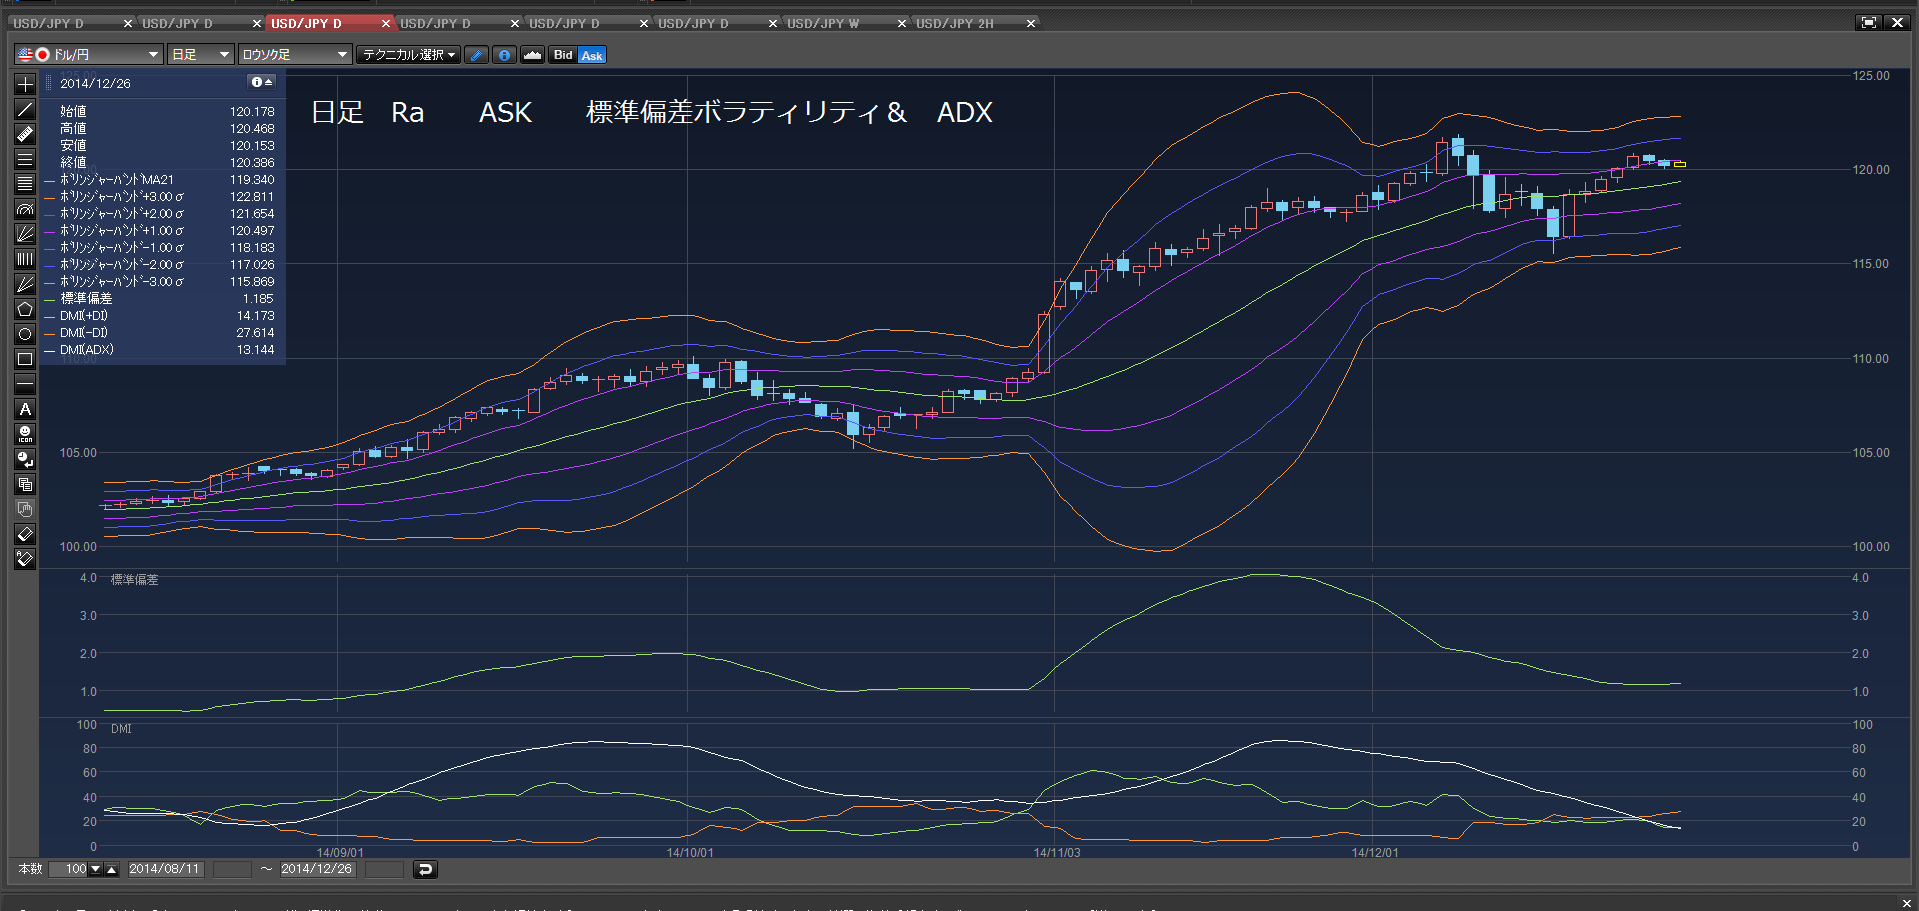Select the fan lines tool below the arc tool

pyautogui.click(x=25, y=235)
